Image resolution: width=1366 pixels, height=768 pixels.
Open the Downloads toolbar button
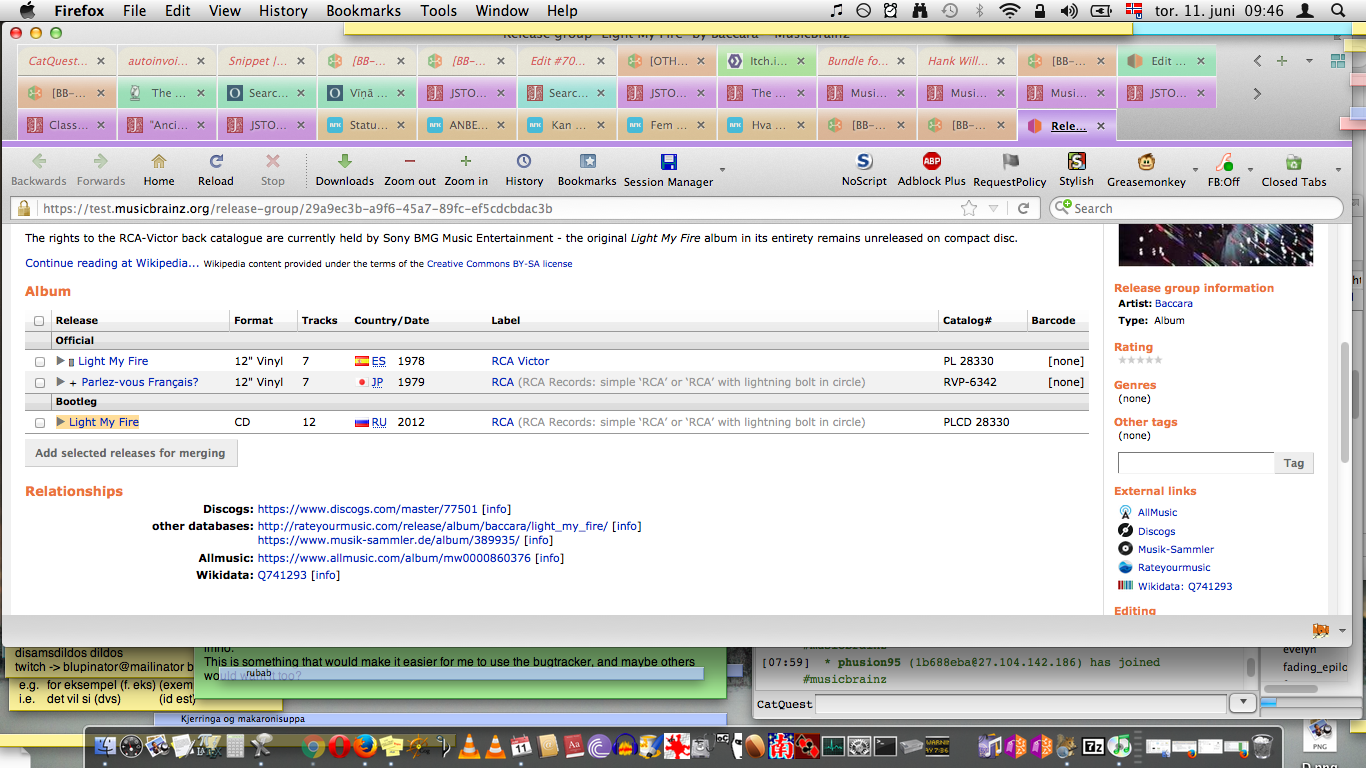[x=344, y=161]
